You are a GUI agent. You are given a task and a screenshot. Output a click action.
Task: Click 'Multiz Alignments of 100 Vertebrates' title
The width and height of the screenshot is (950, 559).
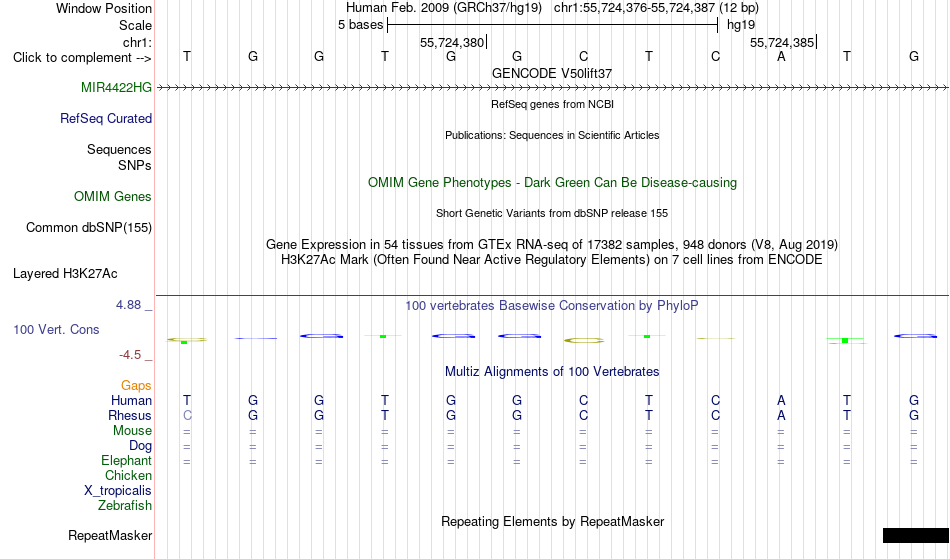(552, 371)
